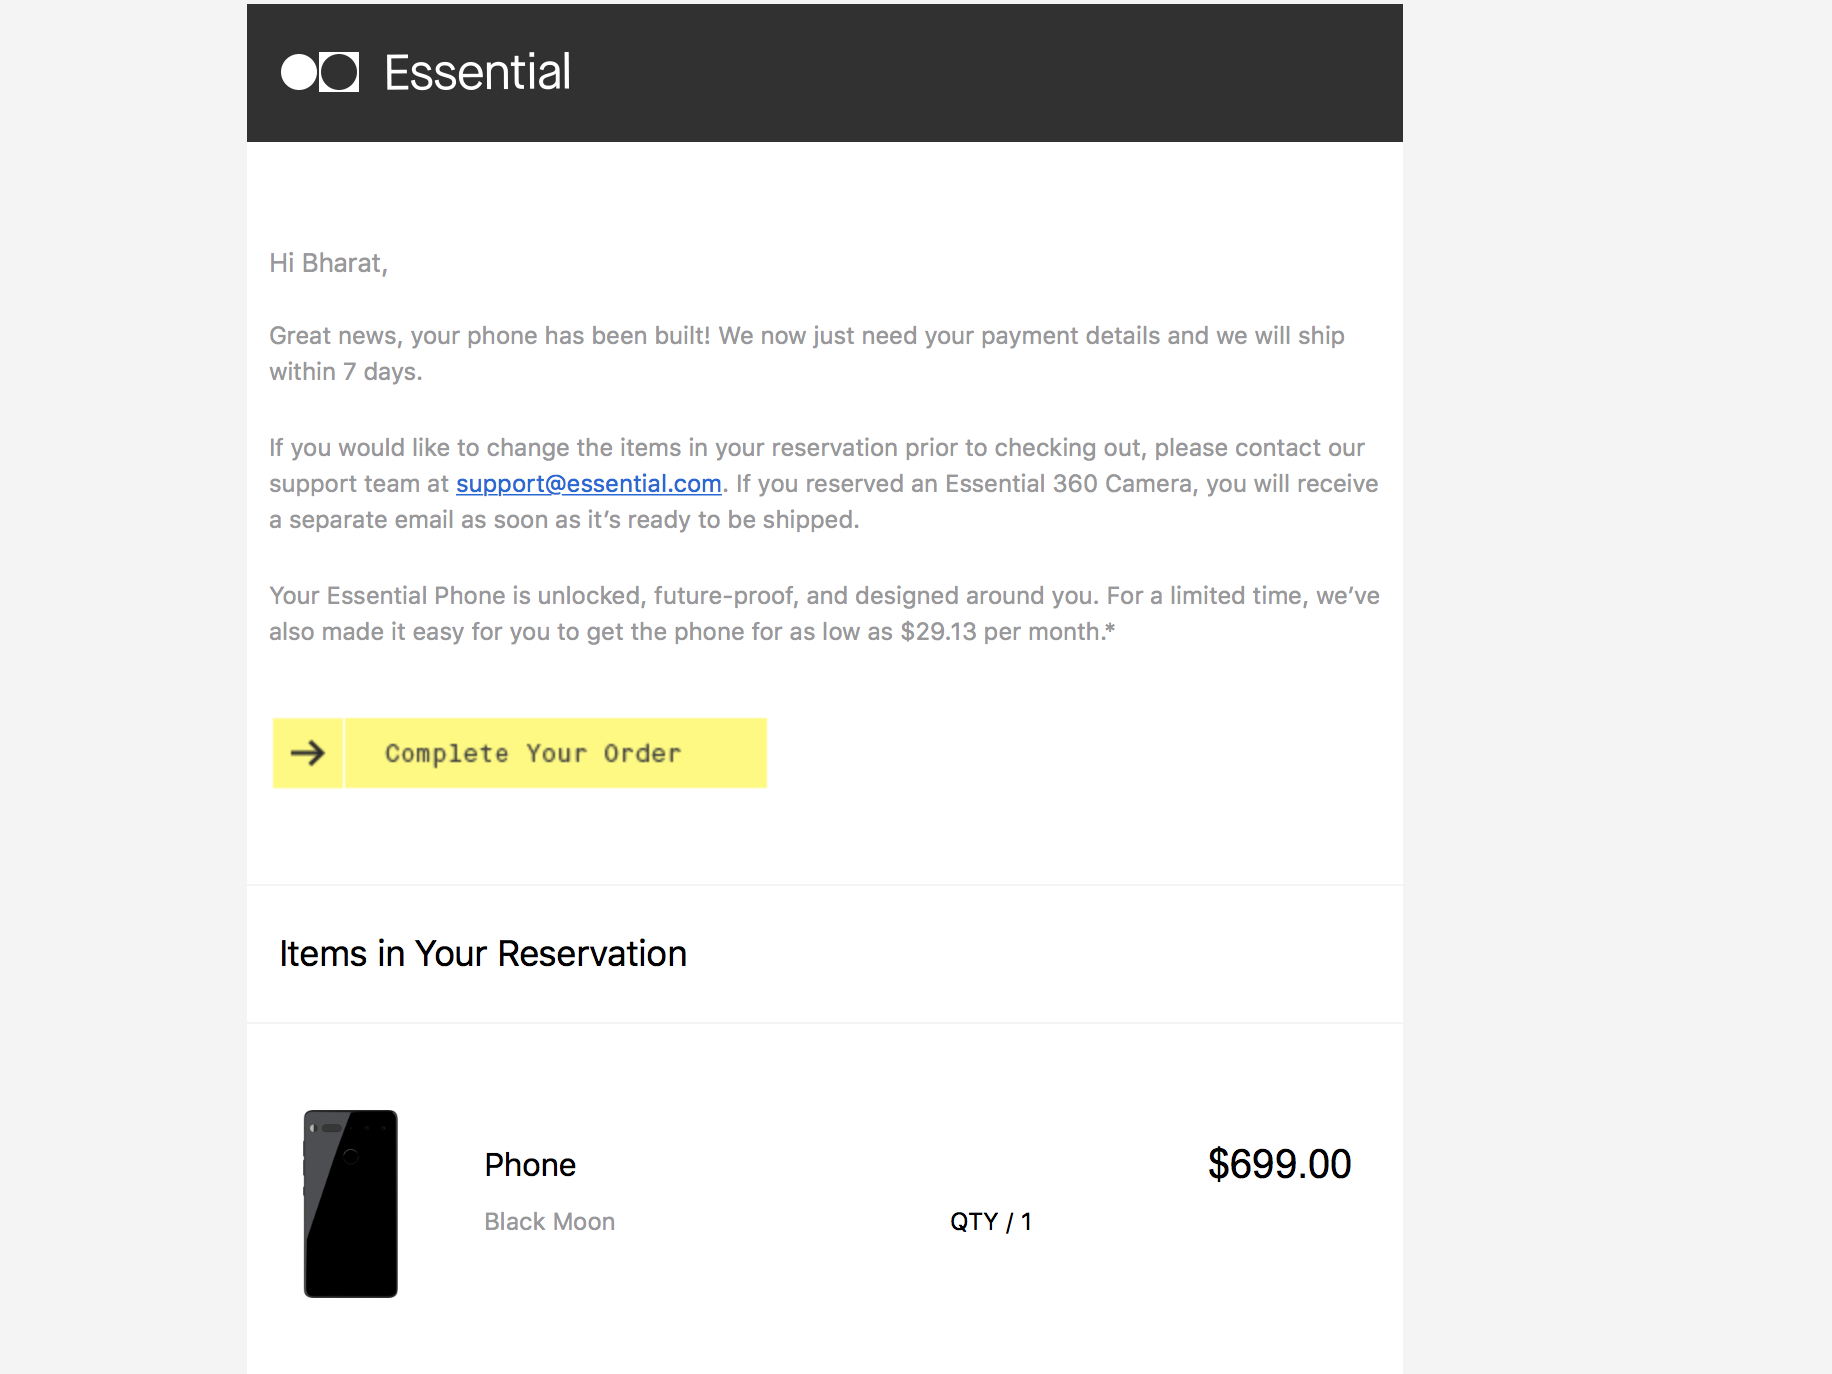Click the Essential wordmark in the header
The width and height of the screenshot is (1832, 1374).
477,72
